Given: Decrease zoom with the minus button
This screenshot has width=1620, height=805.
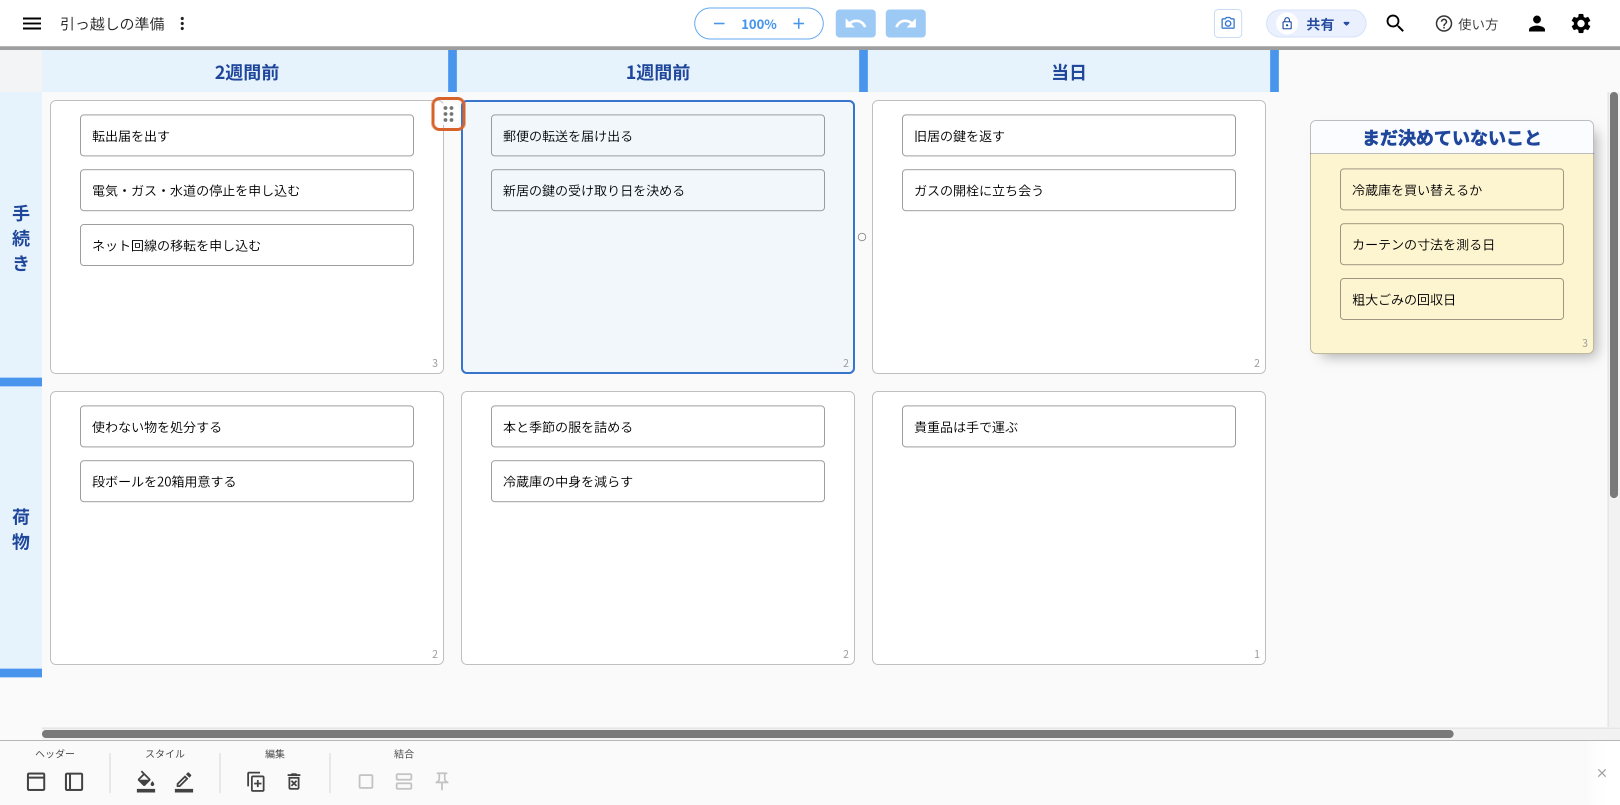Looking at the screenshot, I should [x=719, y=24].
